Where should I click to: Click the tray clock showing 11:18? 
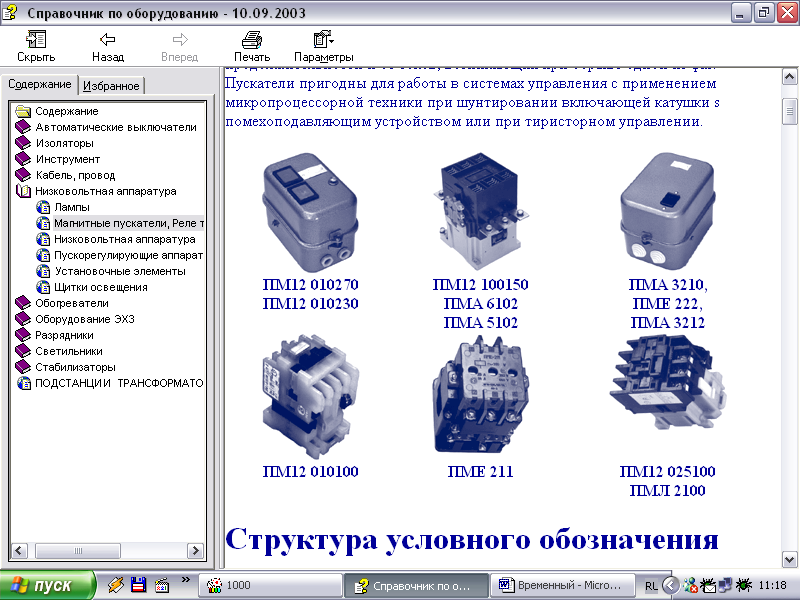(x=772, y=585)
